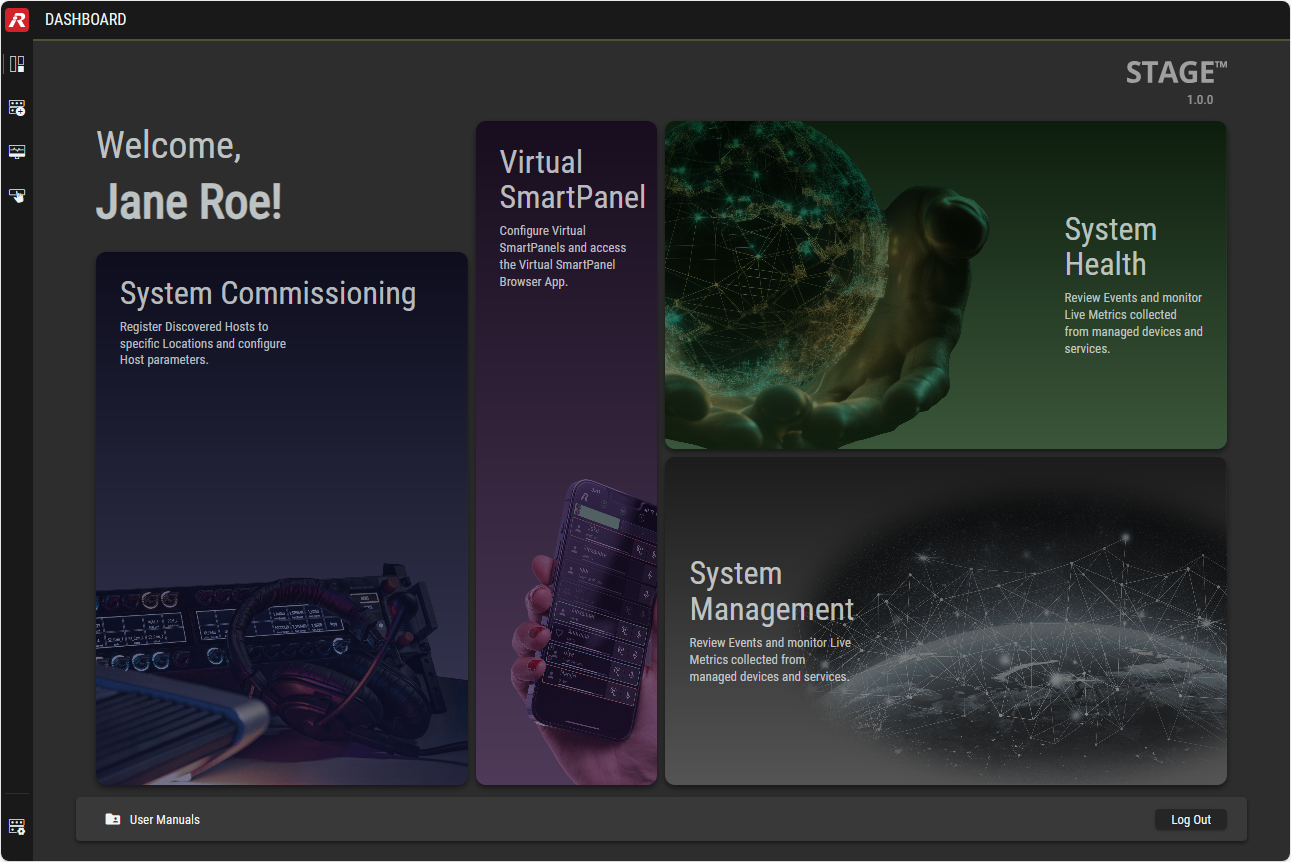Image resolution: width=1291 pixels, height=862 pixels.
Task: Click the Jane Roe! welcome name
Action: coord(189,202)
